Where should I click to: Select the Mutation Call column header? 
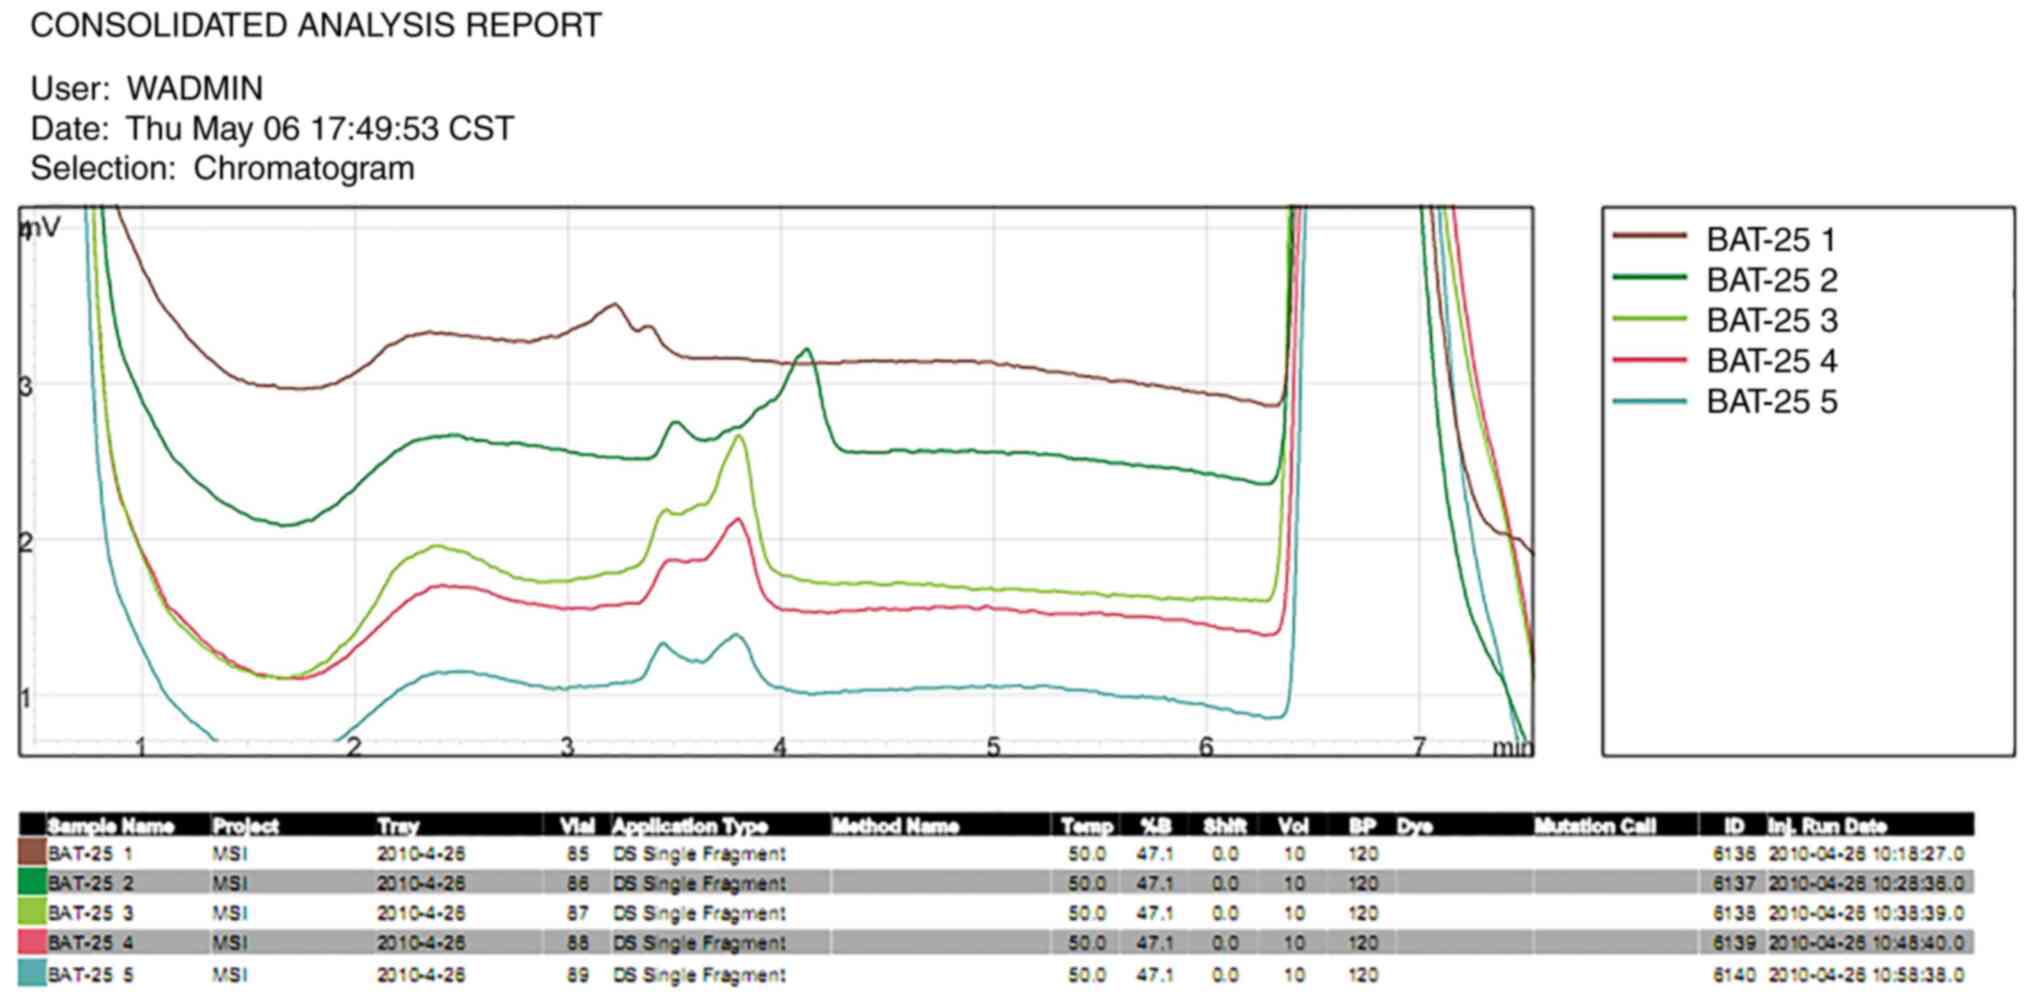[1594, 826]
